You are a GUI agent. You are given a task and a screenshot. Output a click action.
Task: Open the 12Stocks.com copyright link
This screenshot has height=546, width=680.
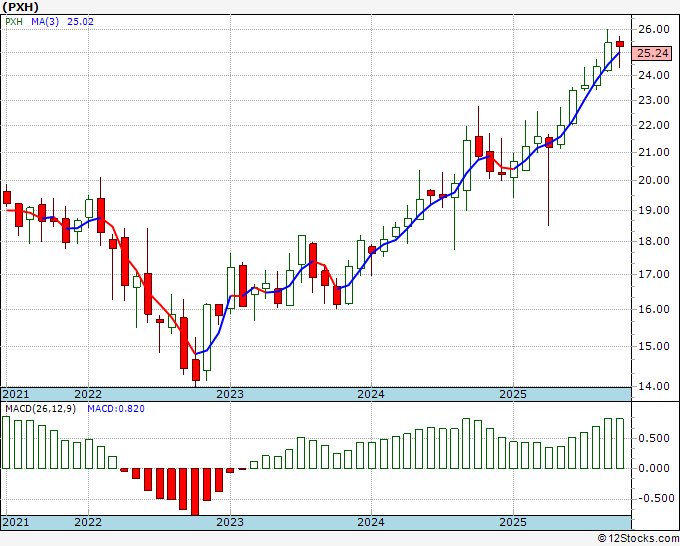point(638,539)
